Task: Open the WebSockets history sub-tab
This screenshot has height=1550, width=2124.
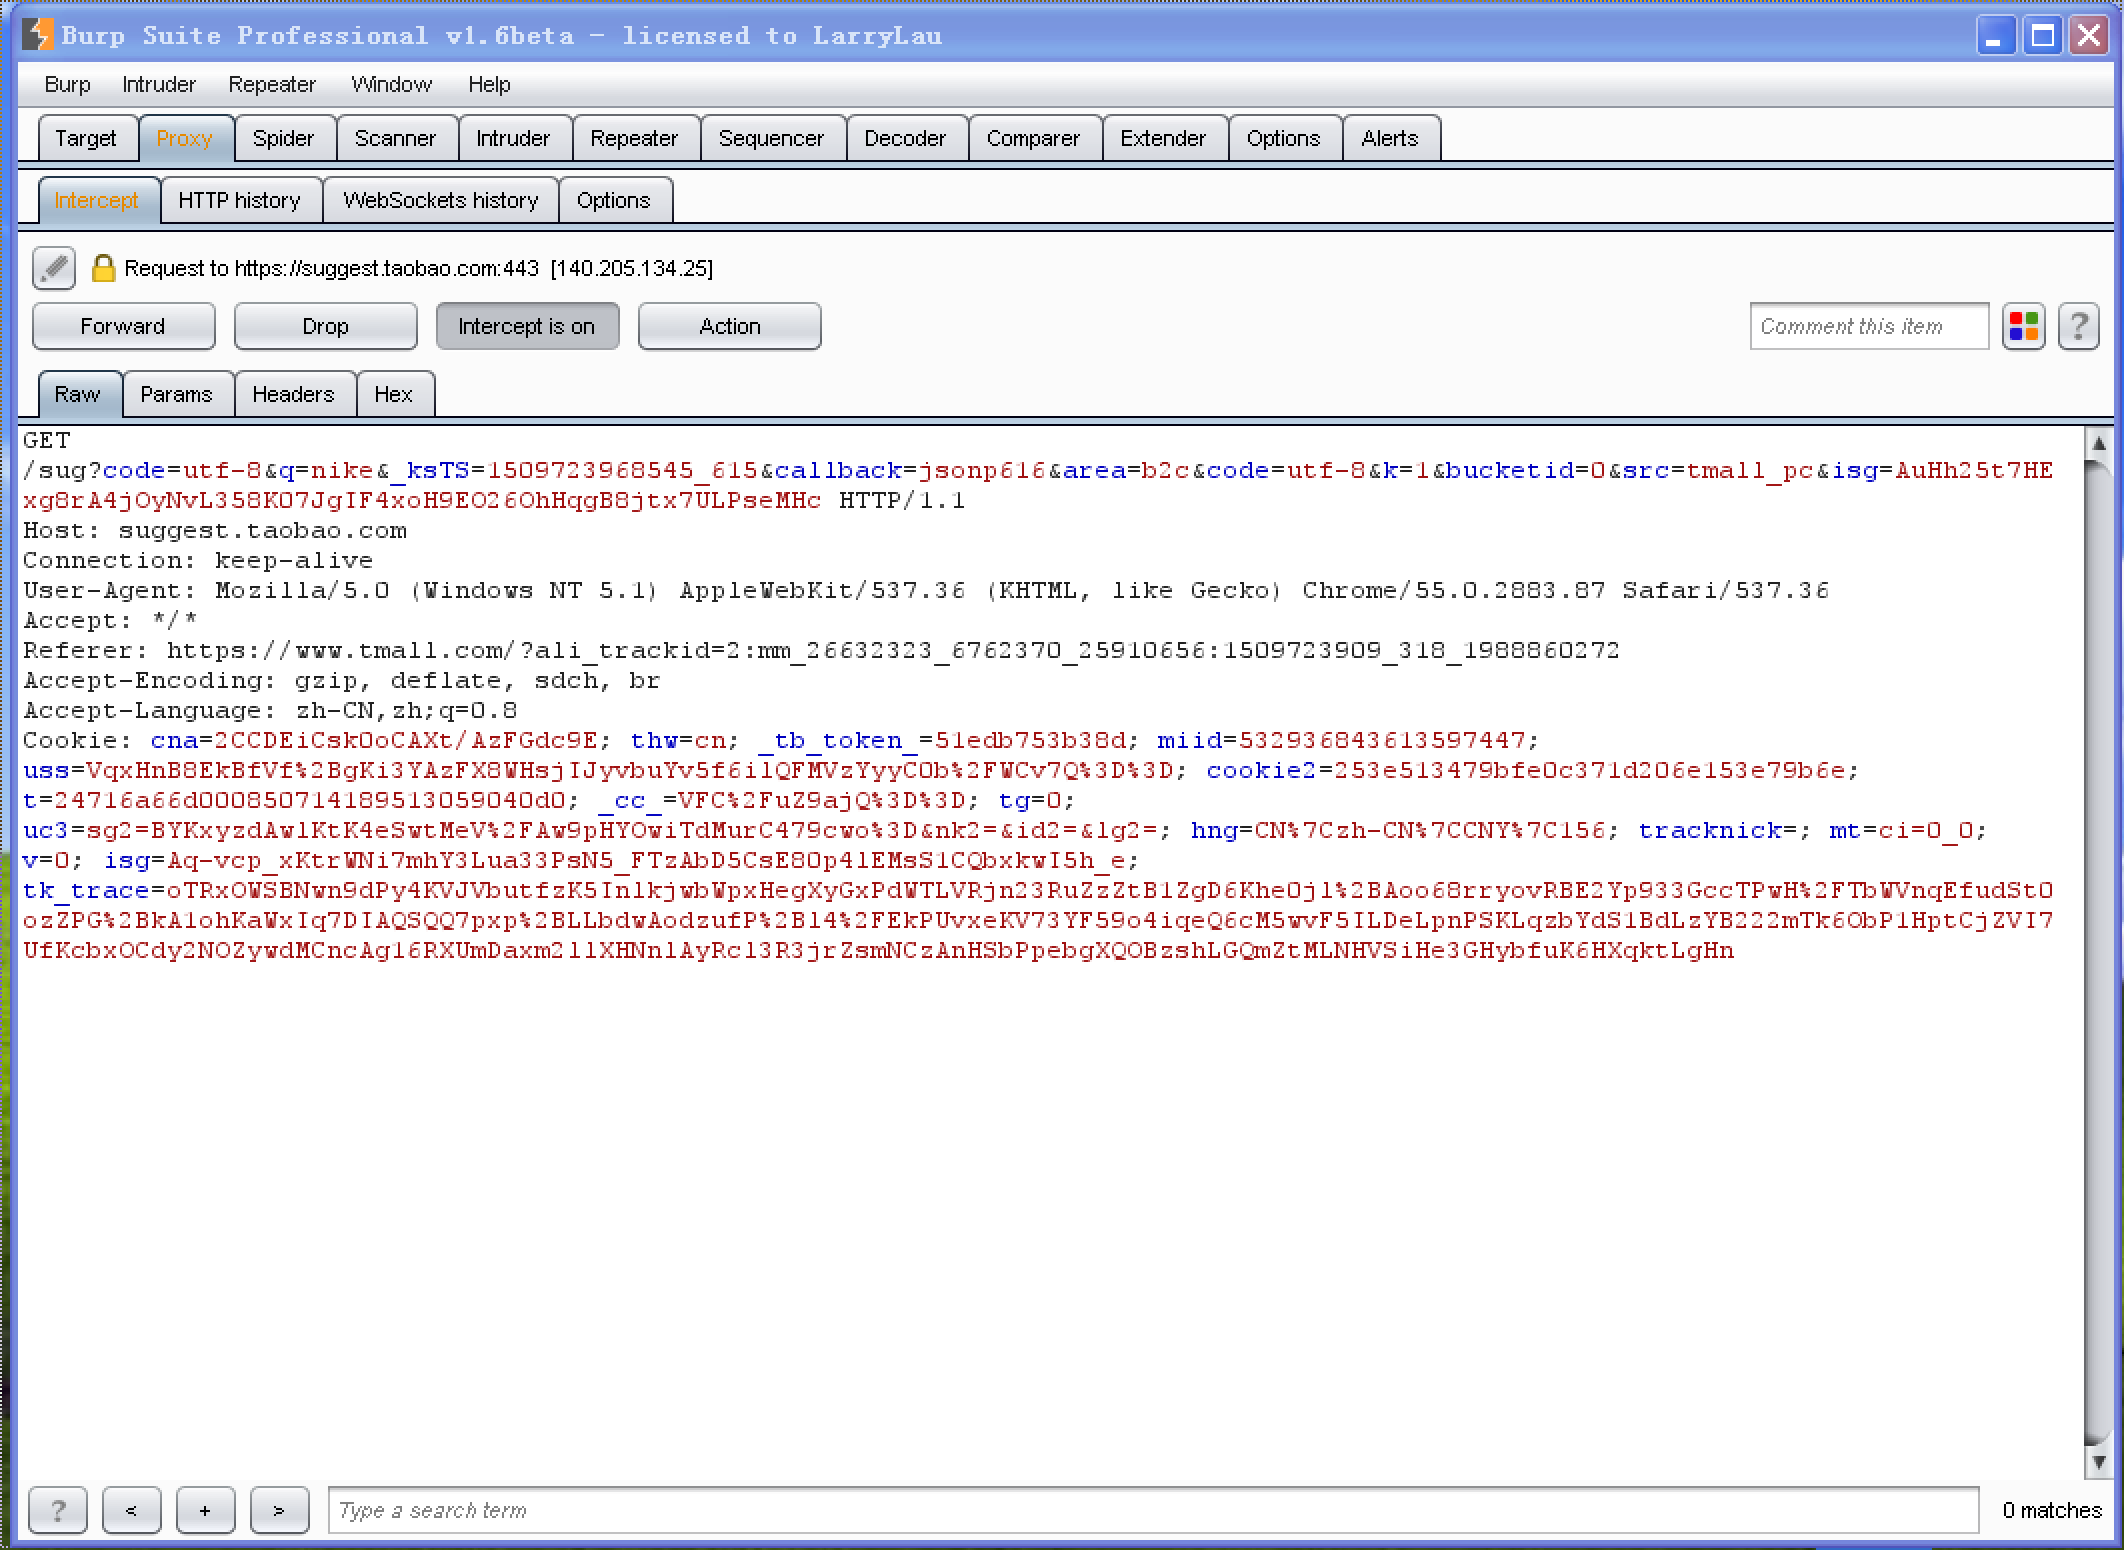Action: coord(441,200)
